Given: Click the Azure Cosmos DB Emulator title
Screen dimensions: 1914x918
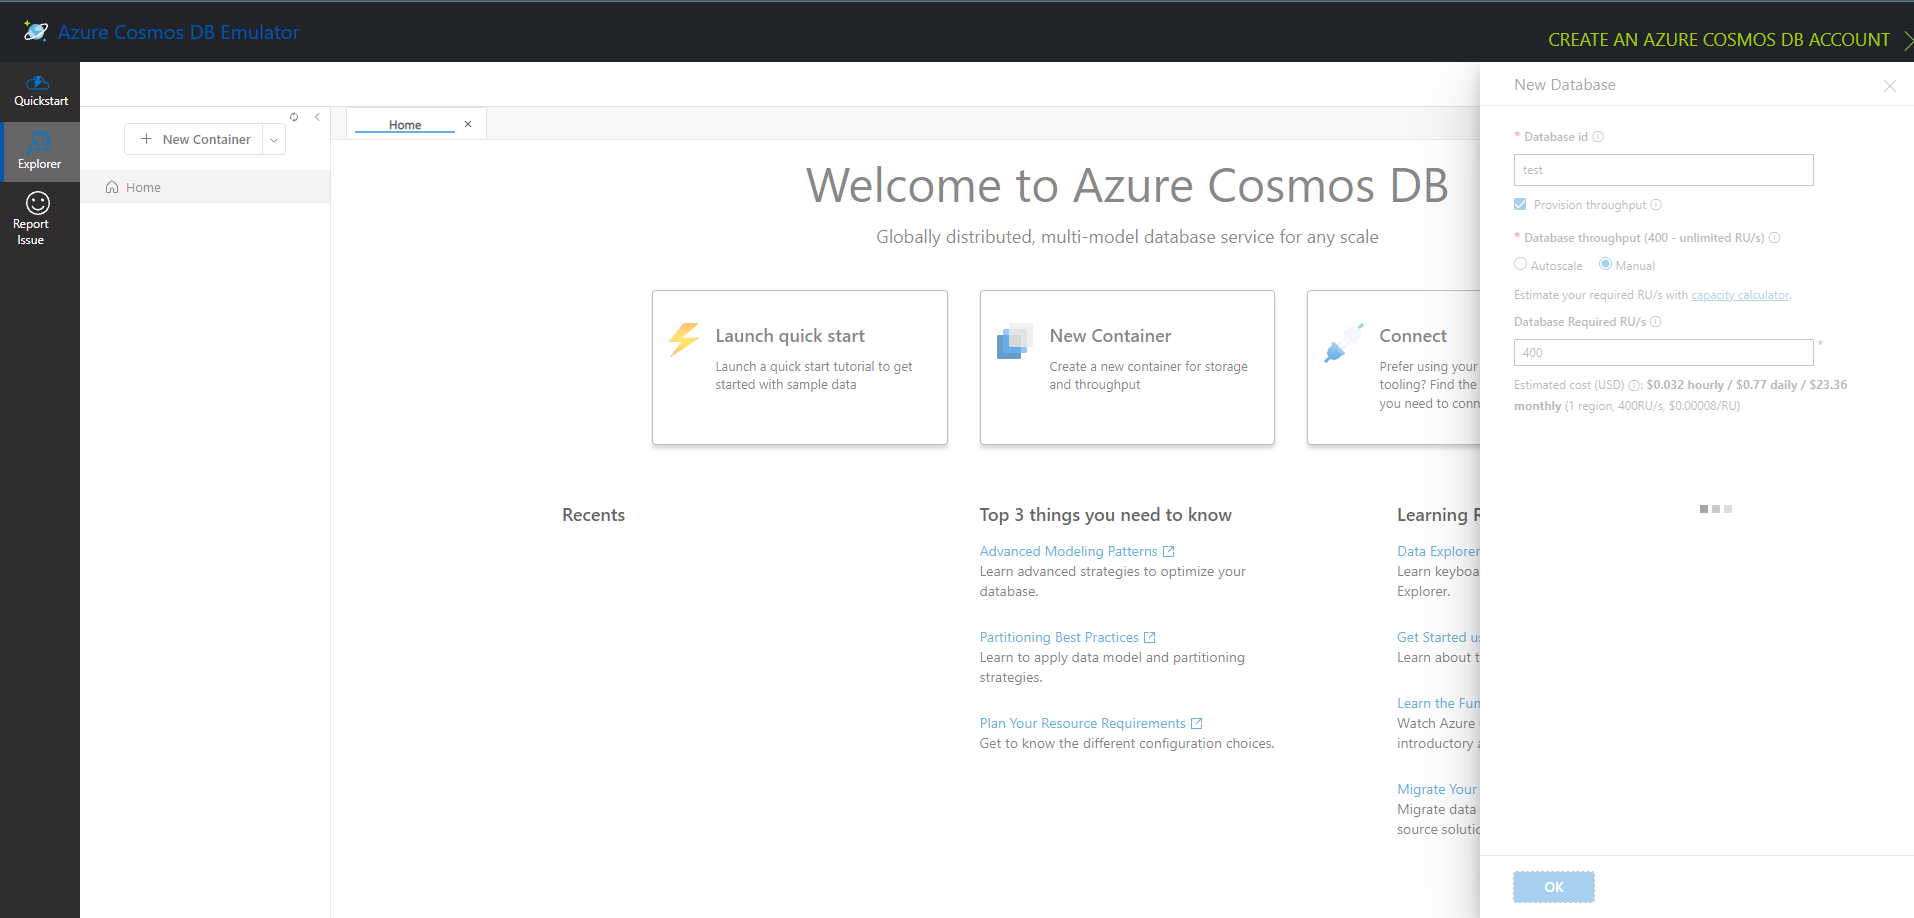Looking at the screenshot, I should [178, 32].
